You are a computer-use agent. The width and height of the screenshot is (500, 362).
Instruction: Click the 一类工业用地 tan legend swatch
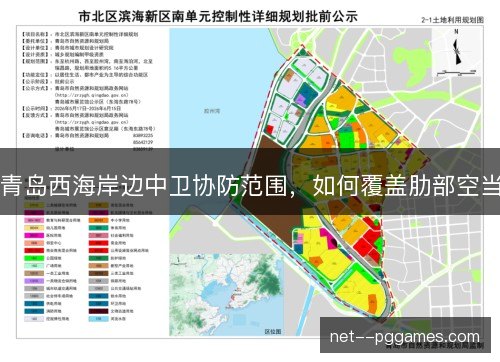pos(34,273)
